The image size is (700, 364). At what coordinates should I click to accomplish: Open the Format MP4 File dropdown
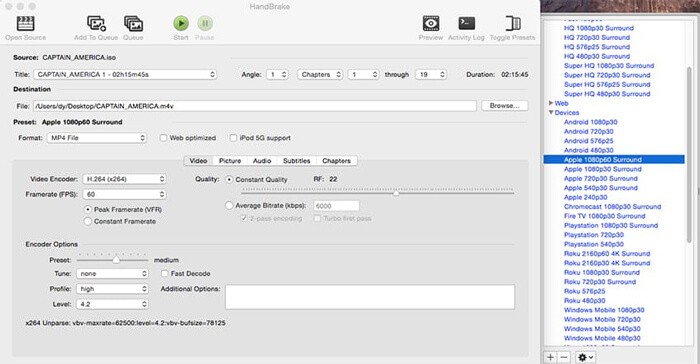click(x=97, y=138)
